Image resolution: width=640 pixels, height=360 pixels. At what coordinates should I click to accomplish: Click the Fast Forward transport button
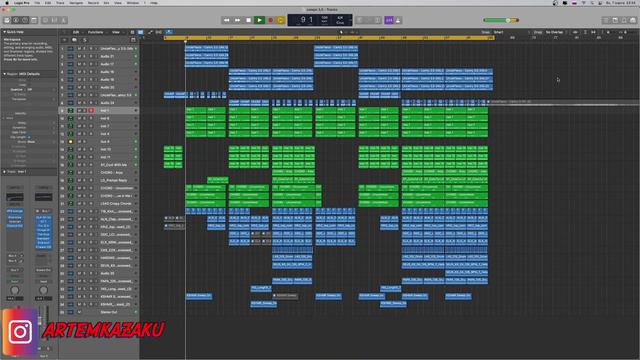click(237, 20)
